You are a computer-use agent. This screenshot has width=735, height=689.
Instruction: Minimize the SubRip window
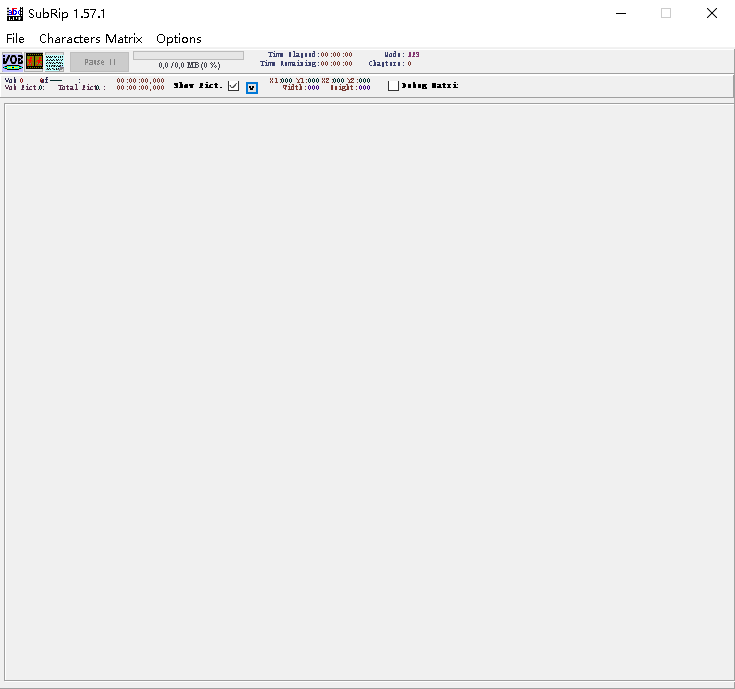tap(620, 13)
